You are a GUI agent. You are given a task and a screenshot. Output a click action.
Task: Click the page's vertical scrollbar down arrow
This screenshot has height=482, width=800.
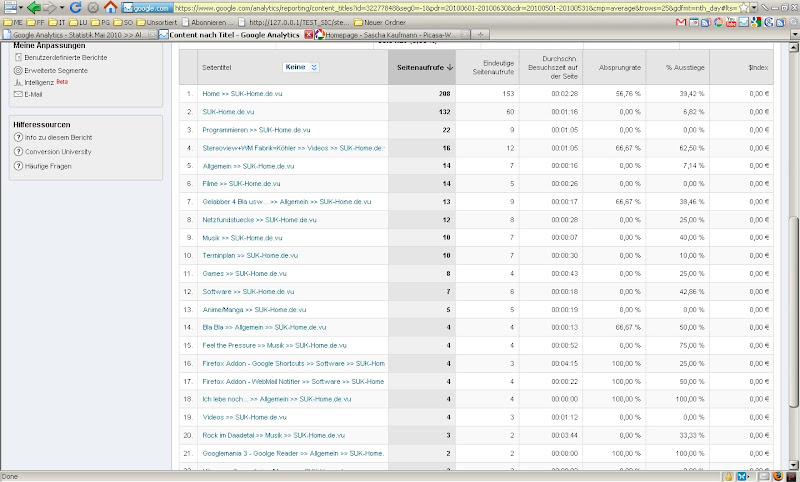click(x=794, y=464)
